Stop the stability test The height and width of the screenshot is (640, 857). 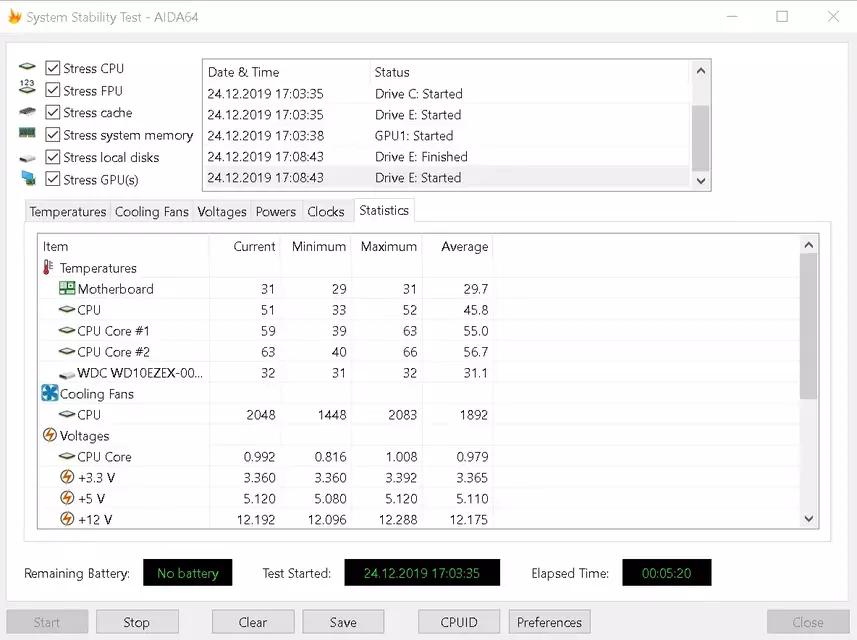tap(137, 622)
